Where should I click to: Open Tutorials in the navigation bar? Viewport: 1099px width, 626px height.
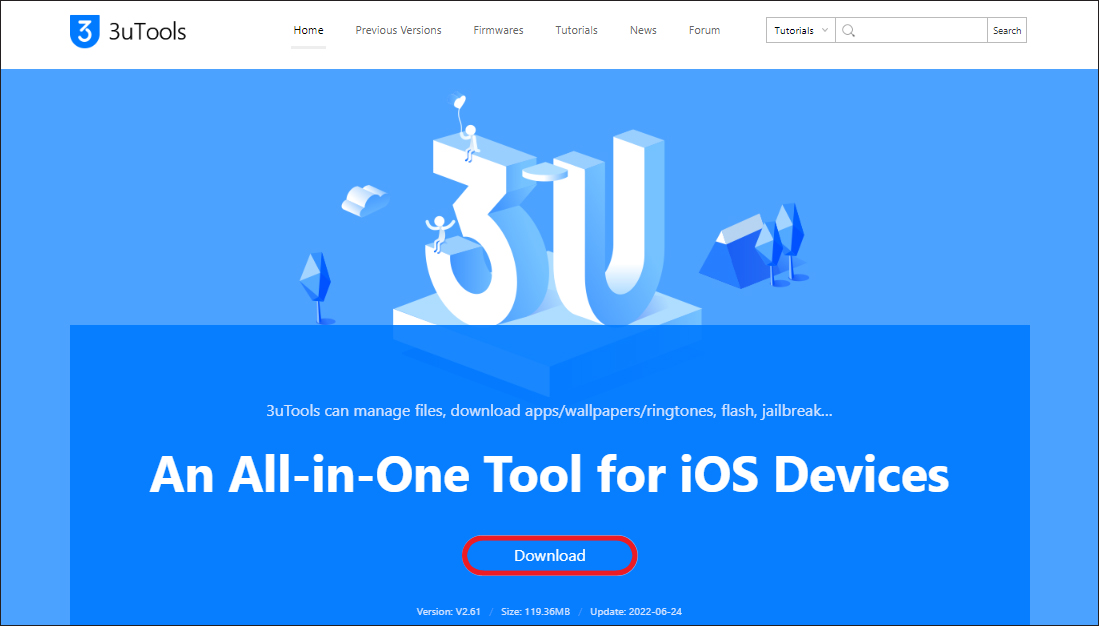576,30
